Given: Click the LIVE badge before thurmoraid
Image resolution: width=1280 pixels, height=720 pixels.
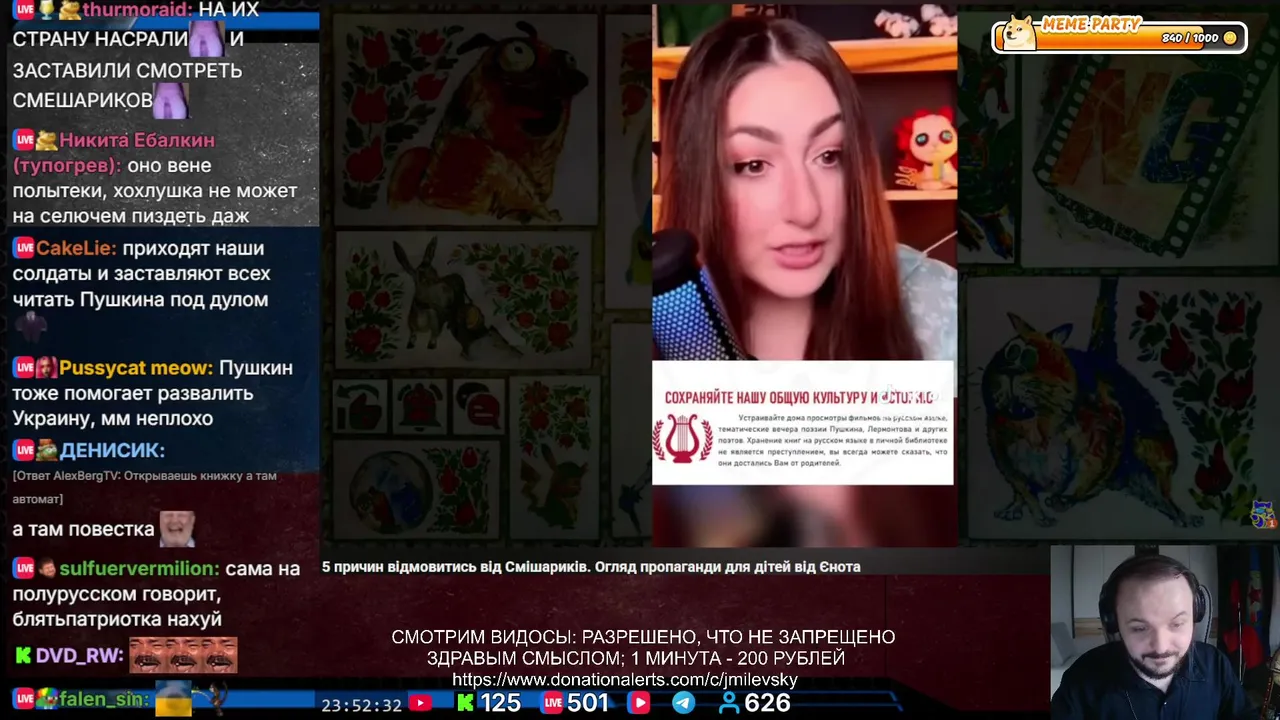Looking at the screenshot, I should pos(24,10).
